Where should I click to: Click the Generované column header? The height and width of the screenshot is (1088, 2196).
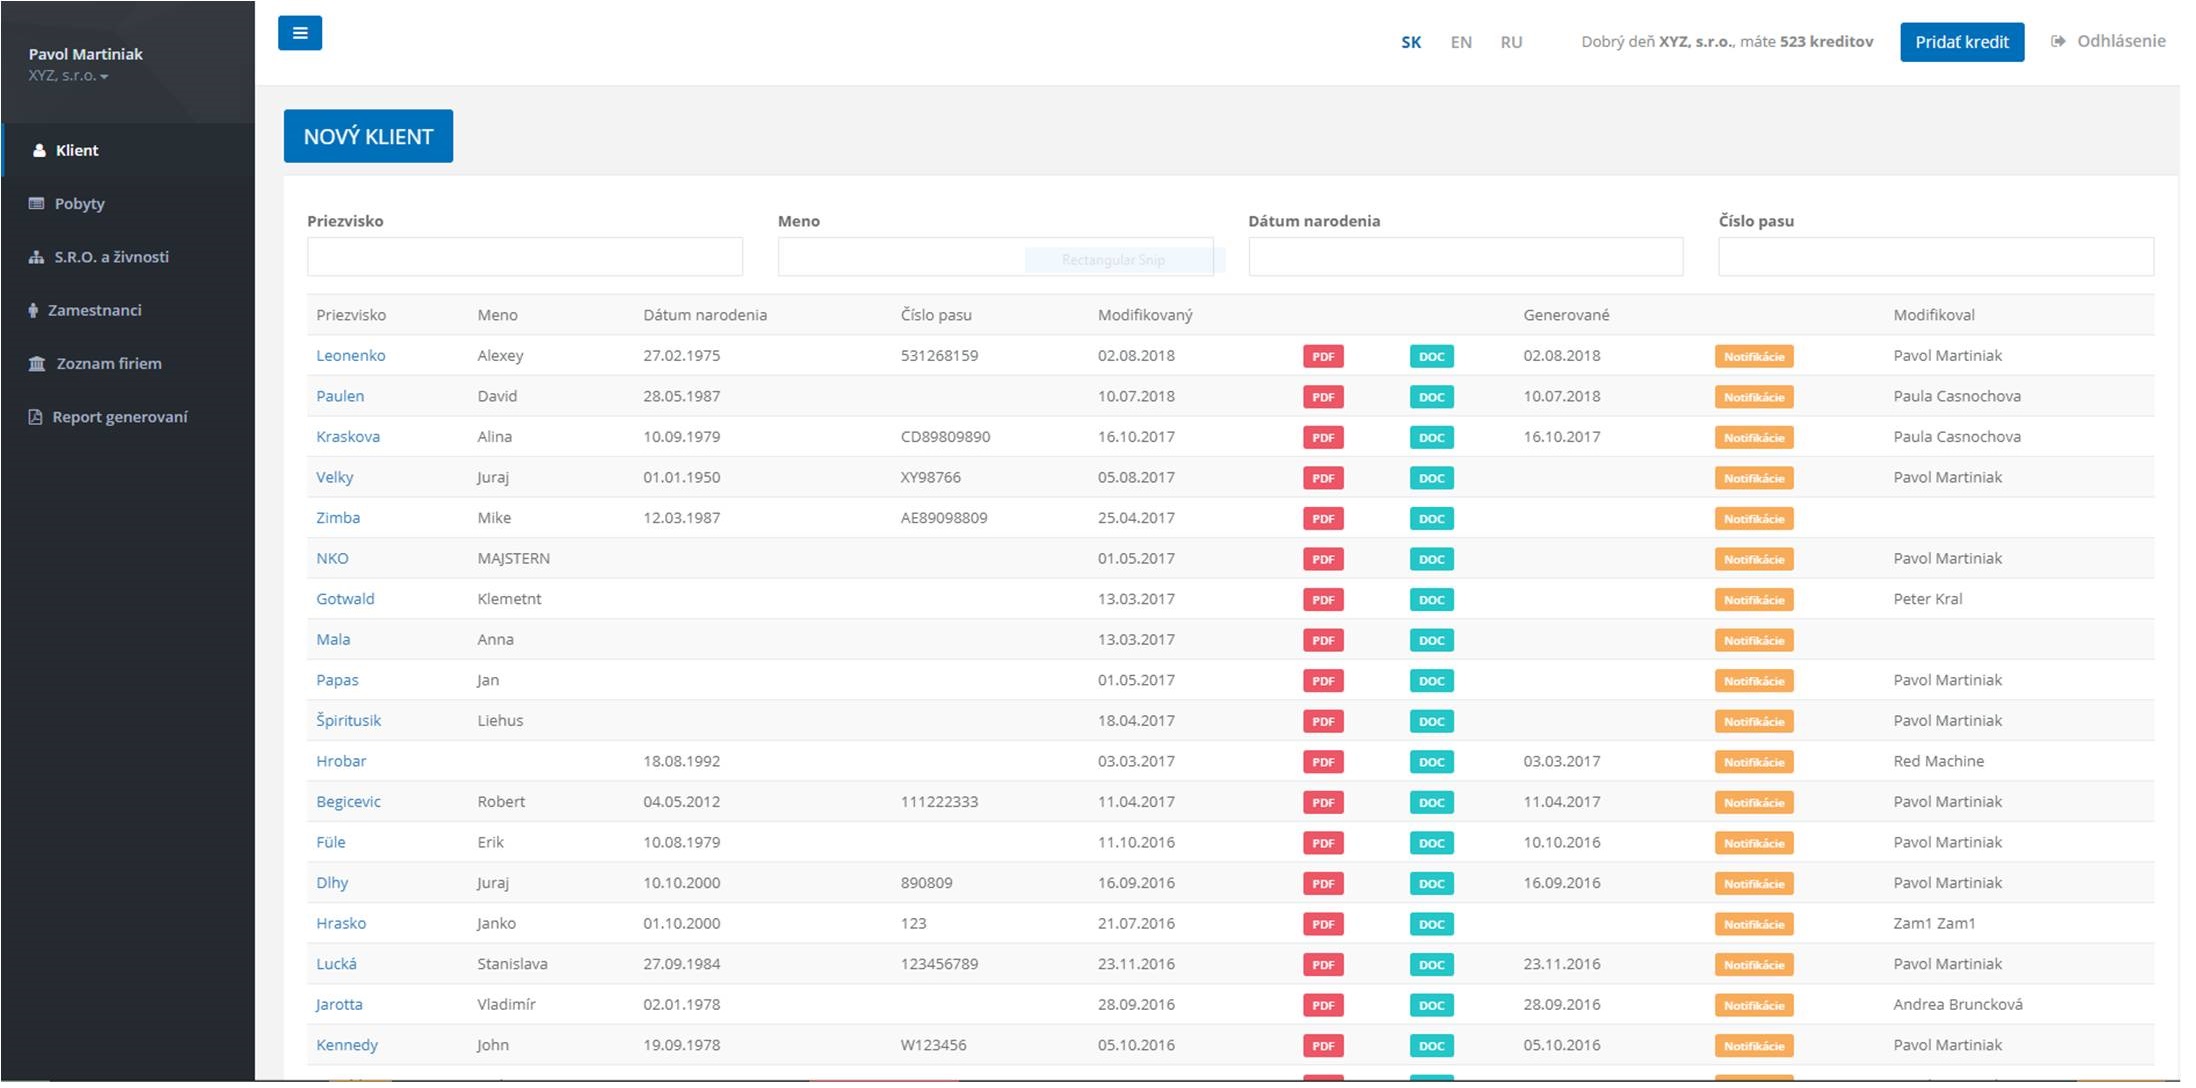click(x=1566, y=315)
